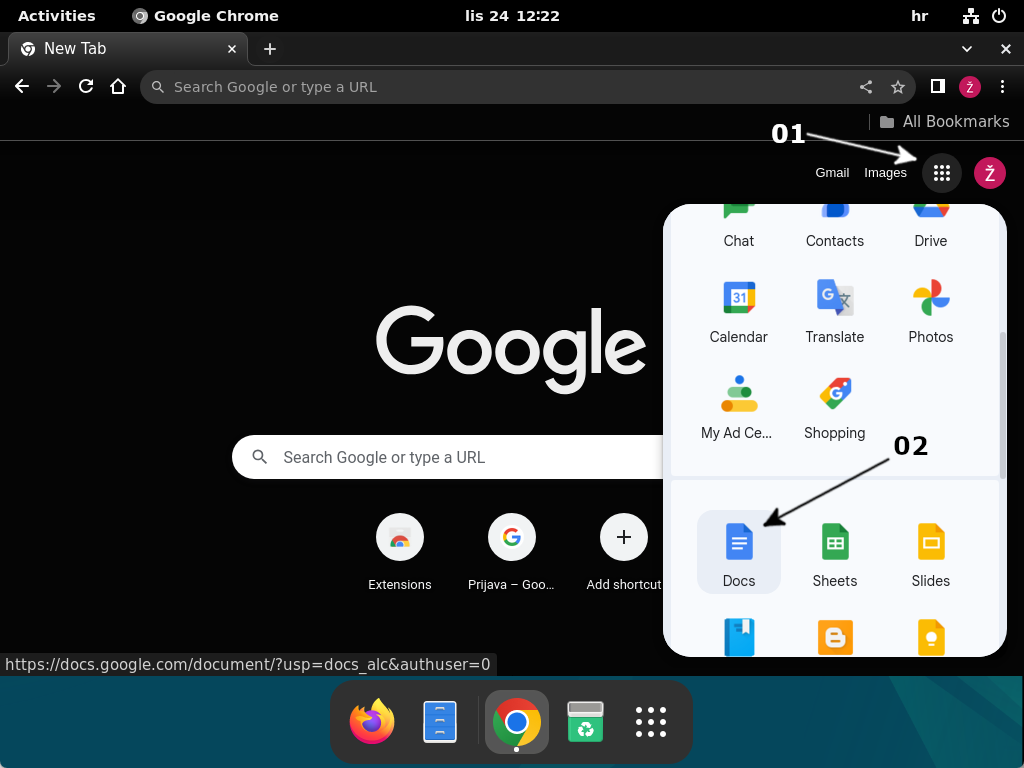1024x768 pixels.
Task: Open a new tab with plus button
Action: 270,49
